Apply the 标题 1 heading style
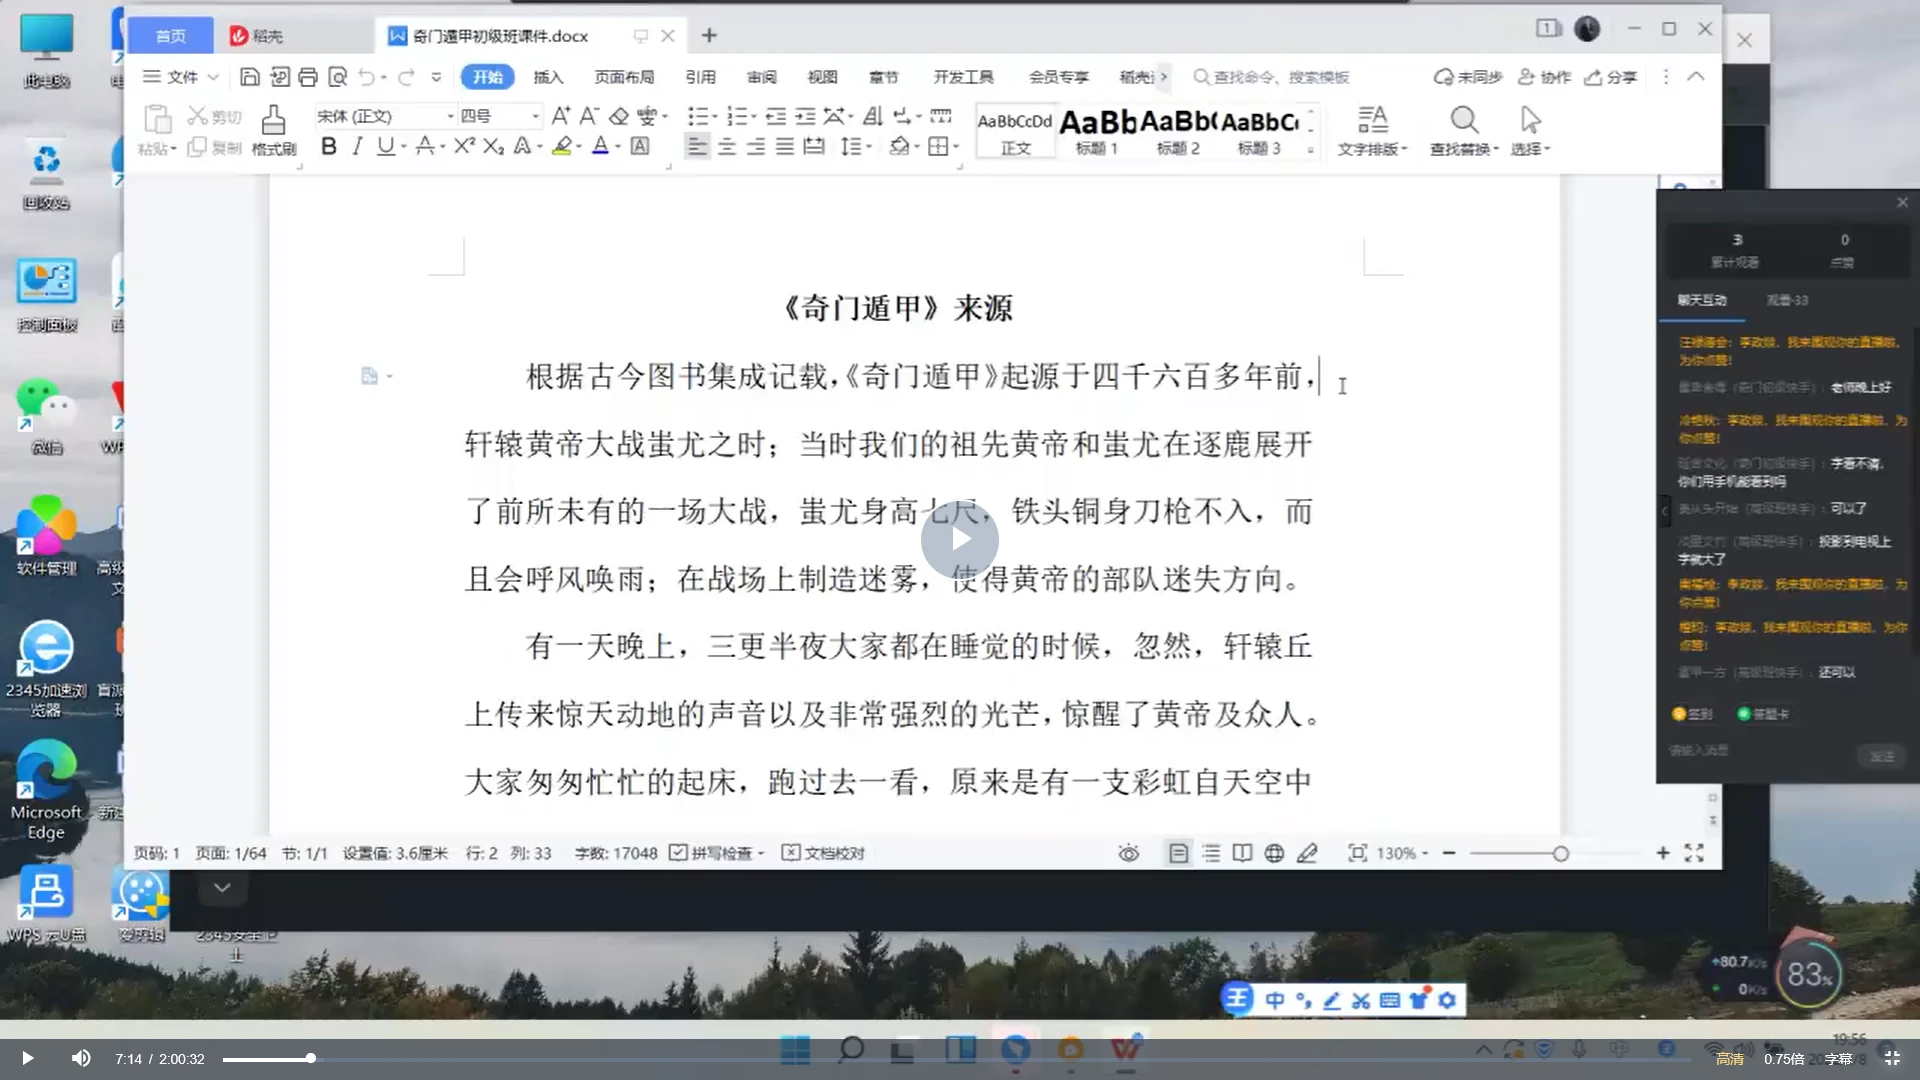 pos(1097,131)
